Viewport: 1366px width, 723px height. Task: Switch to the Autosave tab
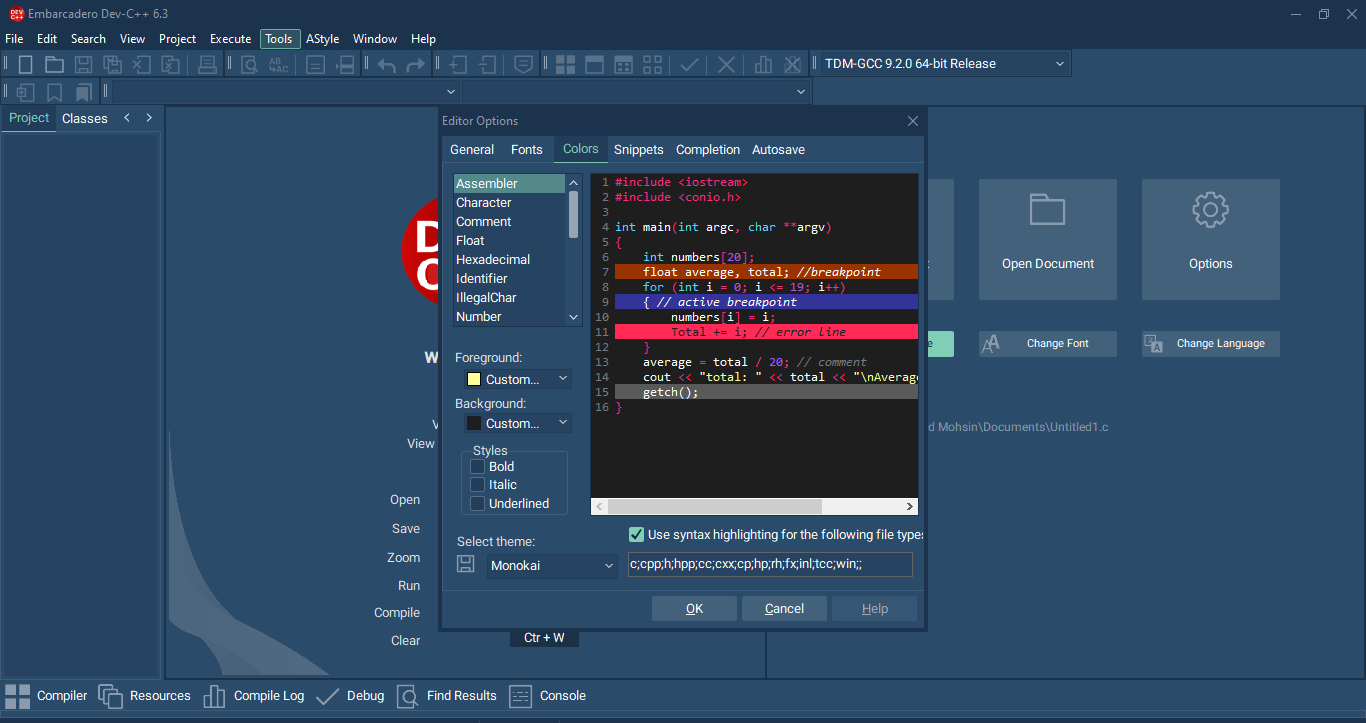(x=778, y=150)
